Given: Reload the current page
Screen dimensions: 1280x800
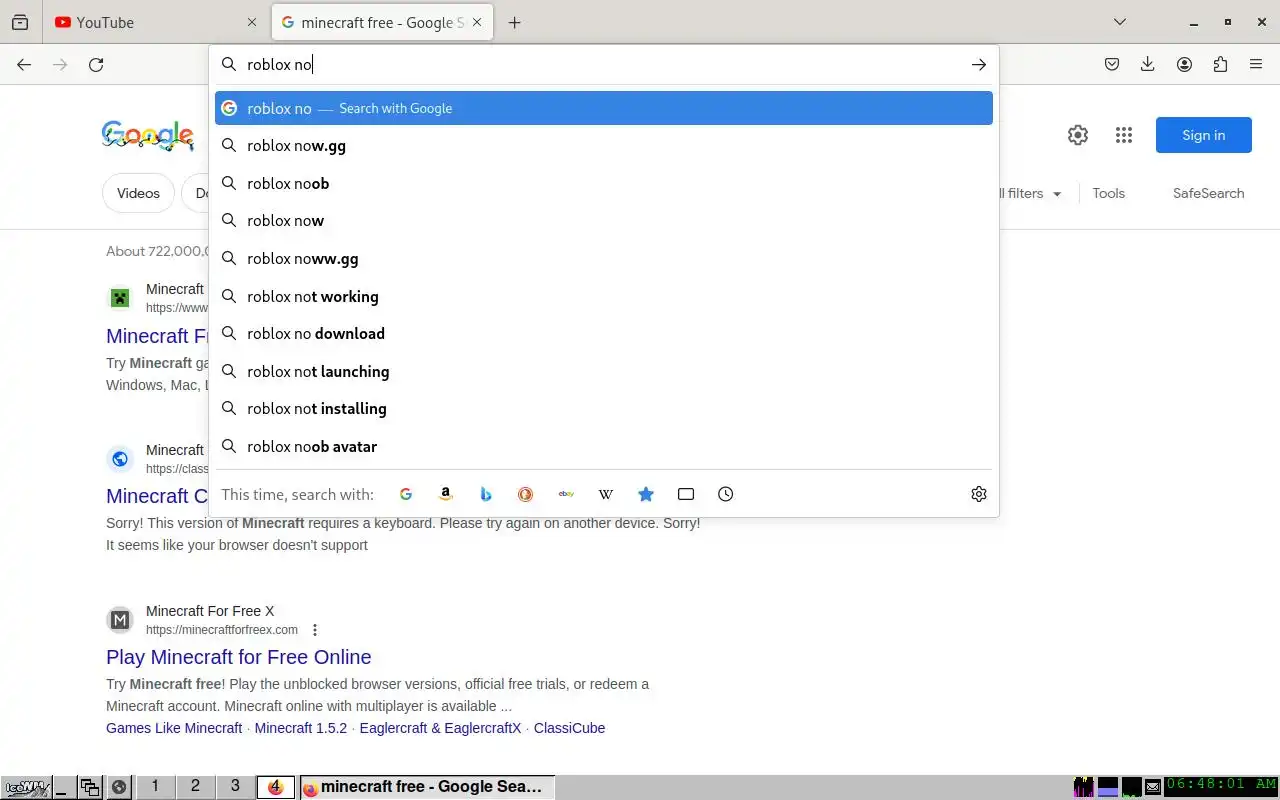Looking at the screenshot, I should point(96,64).
